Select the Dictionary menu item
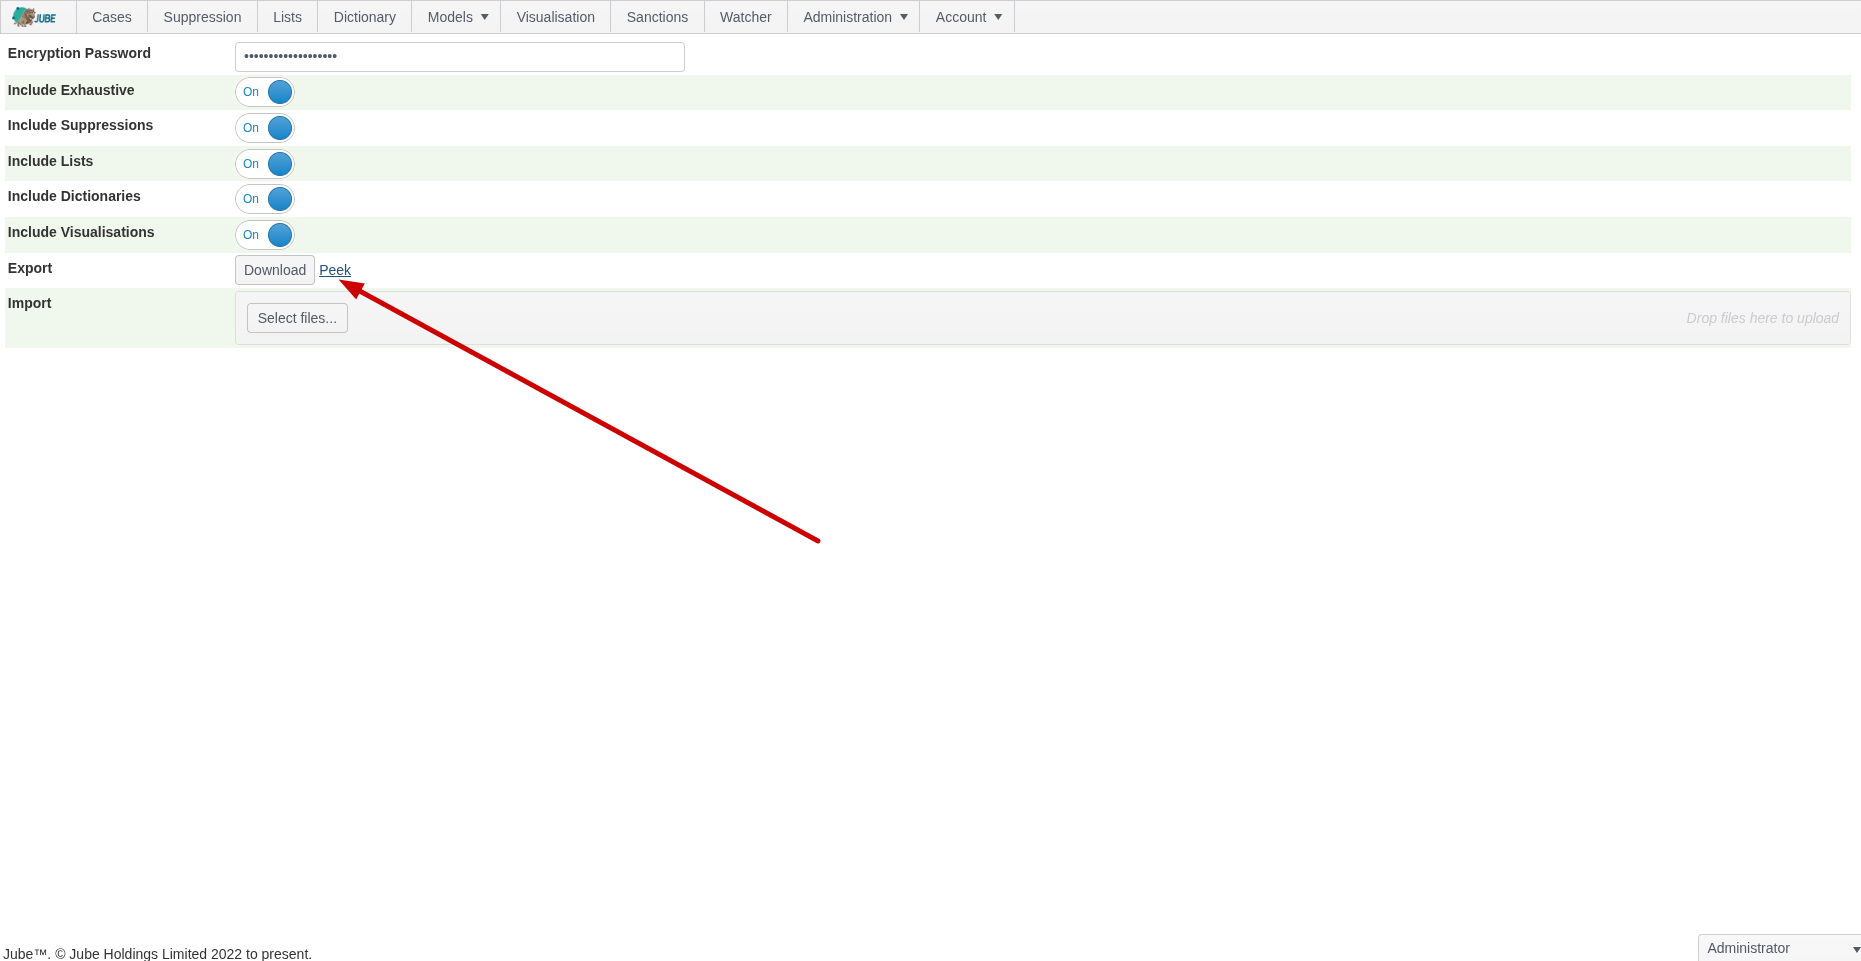The image size is (1861, 961). [365, 17]
